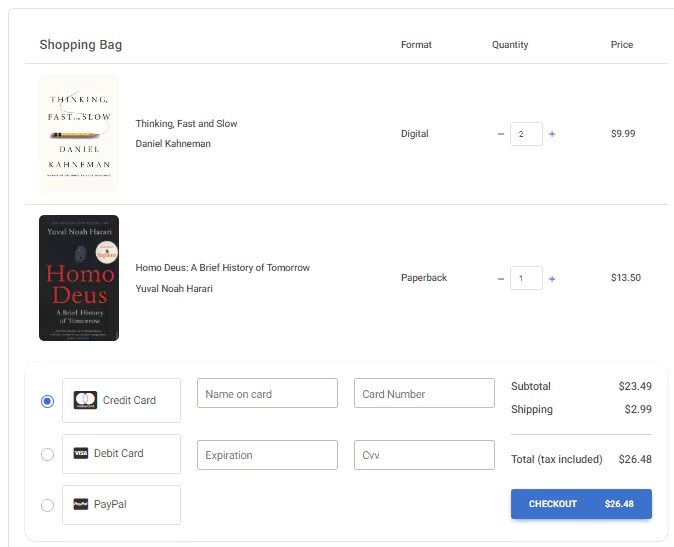Click the Card Number field
Screen dimensions: 674x547
[x=424, y=393]
